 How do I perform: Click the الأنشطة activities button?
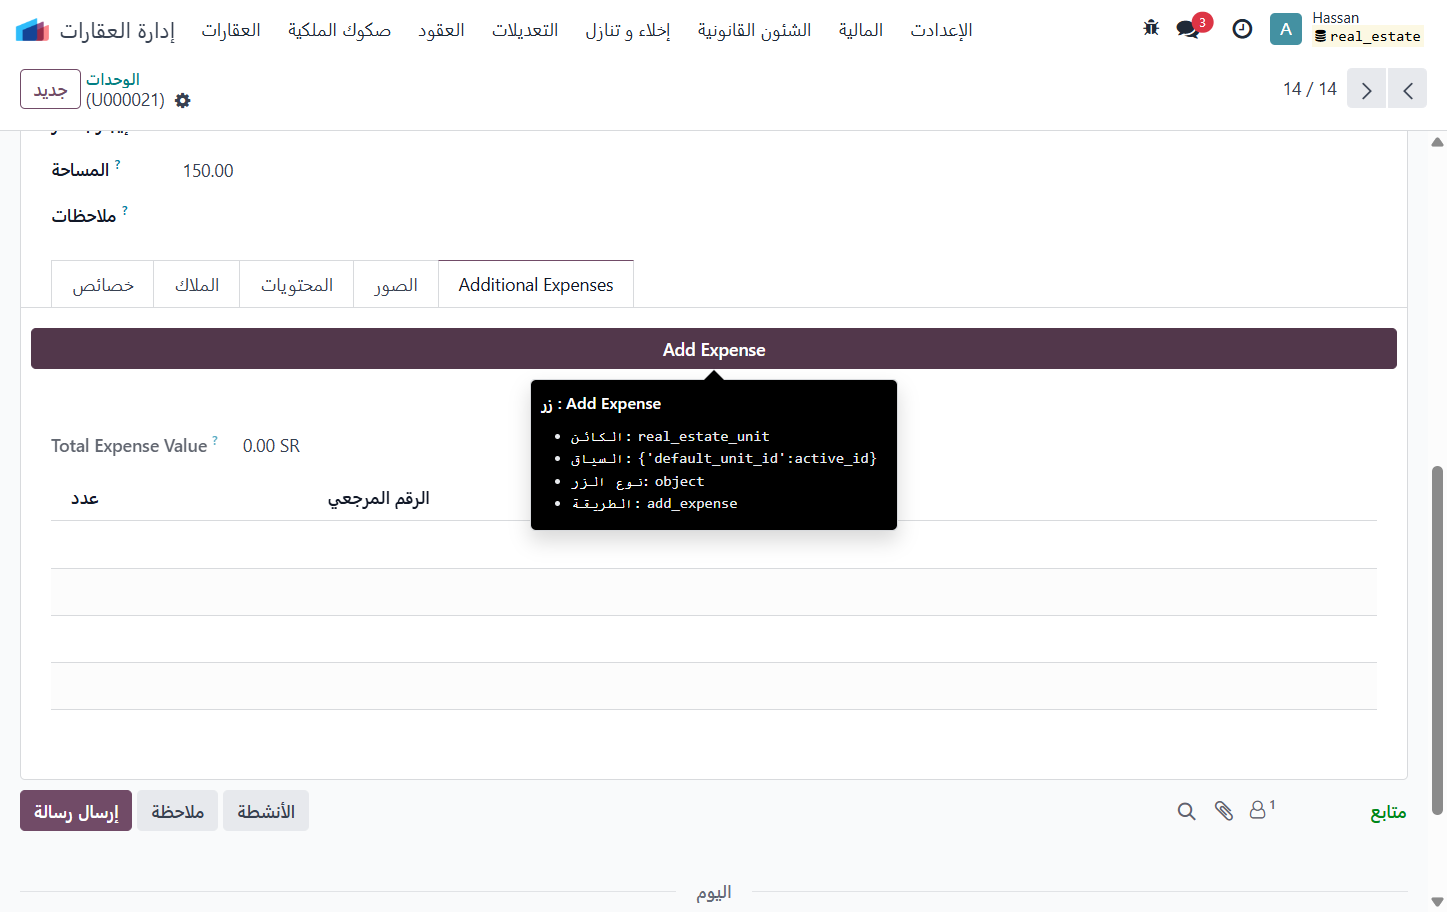266,811
